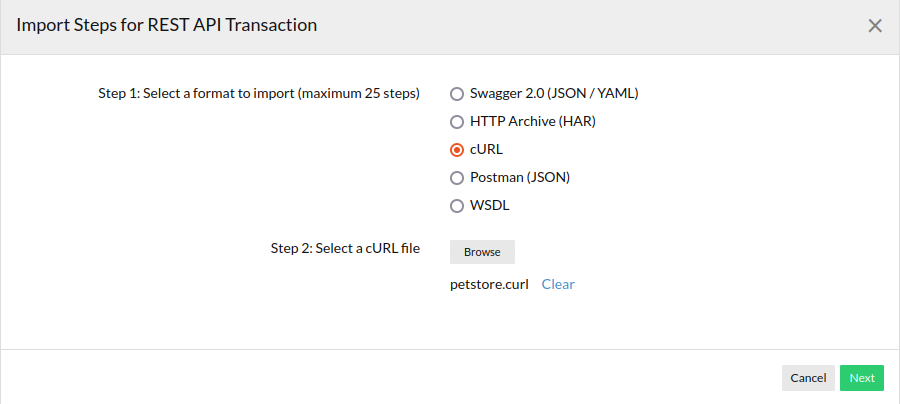Image resolution: width=900 pixels, height=404 pixels.
Task: Select the cURL radio button
Action: coord(457,150)
